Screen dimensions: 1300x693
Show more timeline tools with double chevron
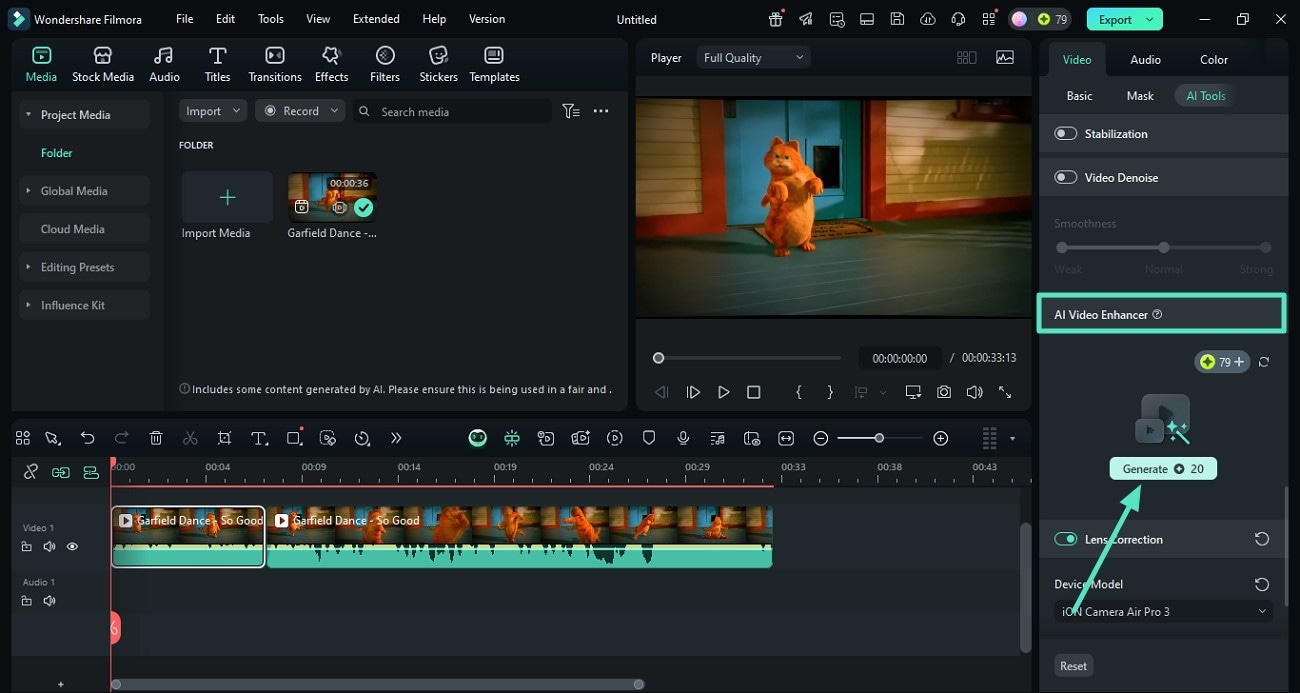point(396,438)
